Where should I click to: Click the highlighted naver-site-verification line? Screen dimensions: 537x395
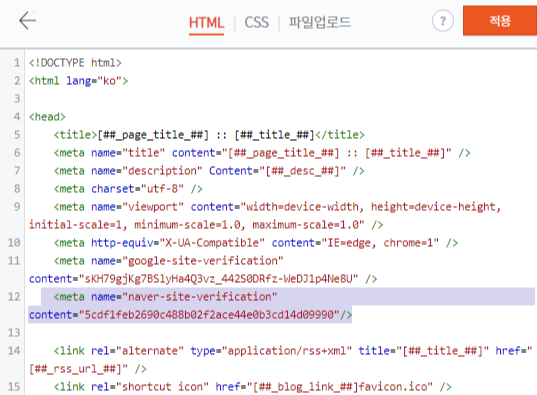[165, 297]
